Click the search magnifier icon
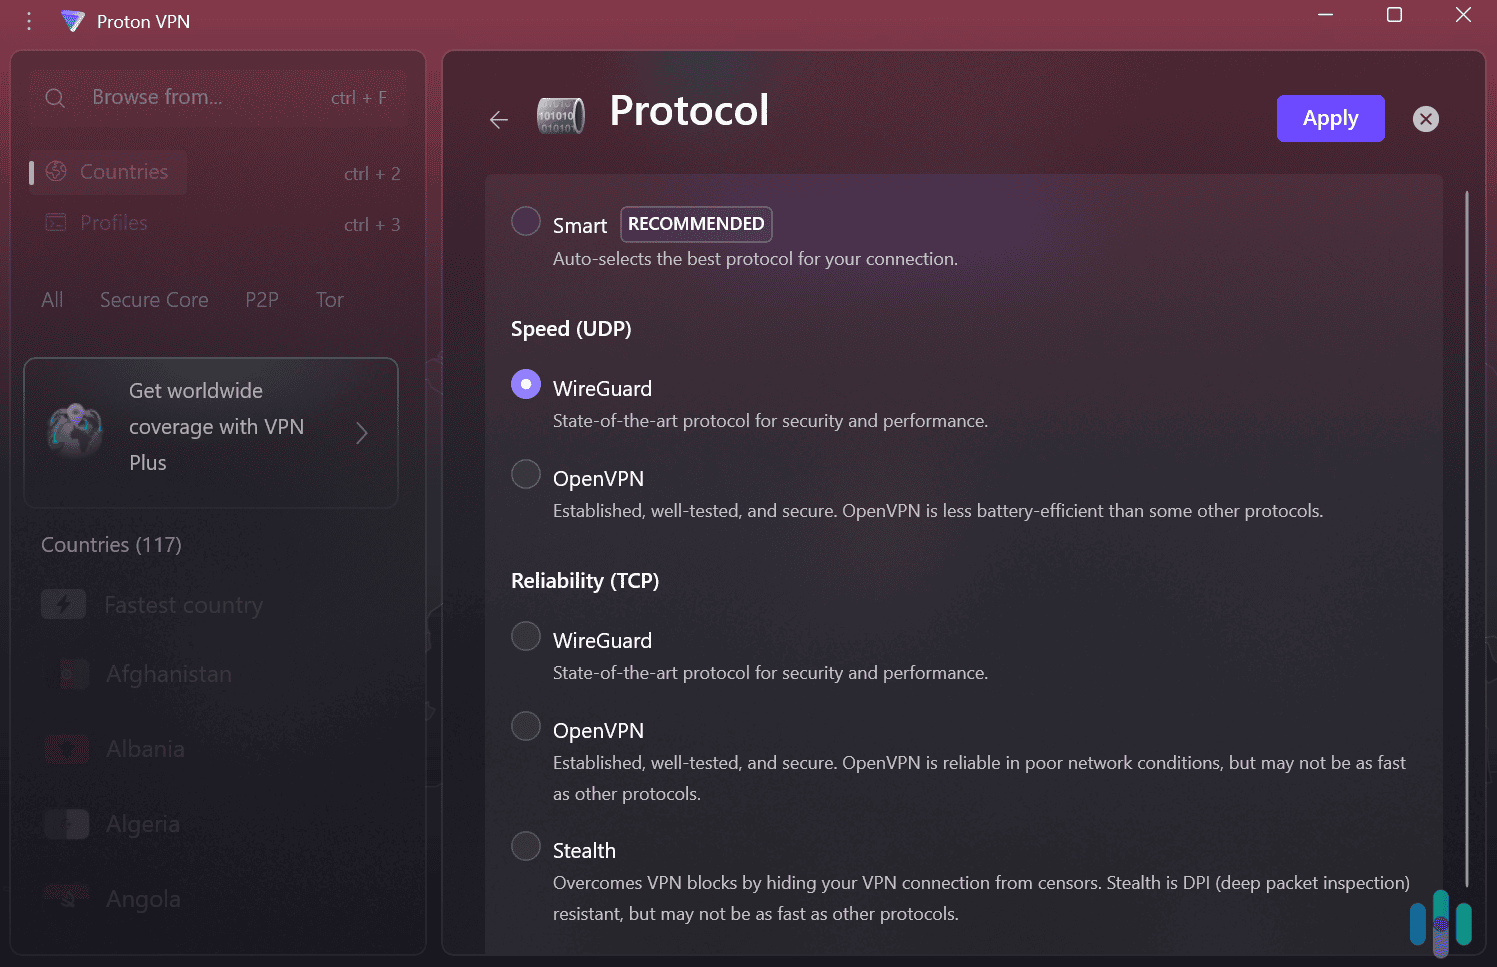The width and height of the screenshot is (1497, 967). pyautogui.click(x=55, y=97)
